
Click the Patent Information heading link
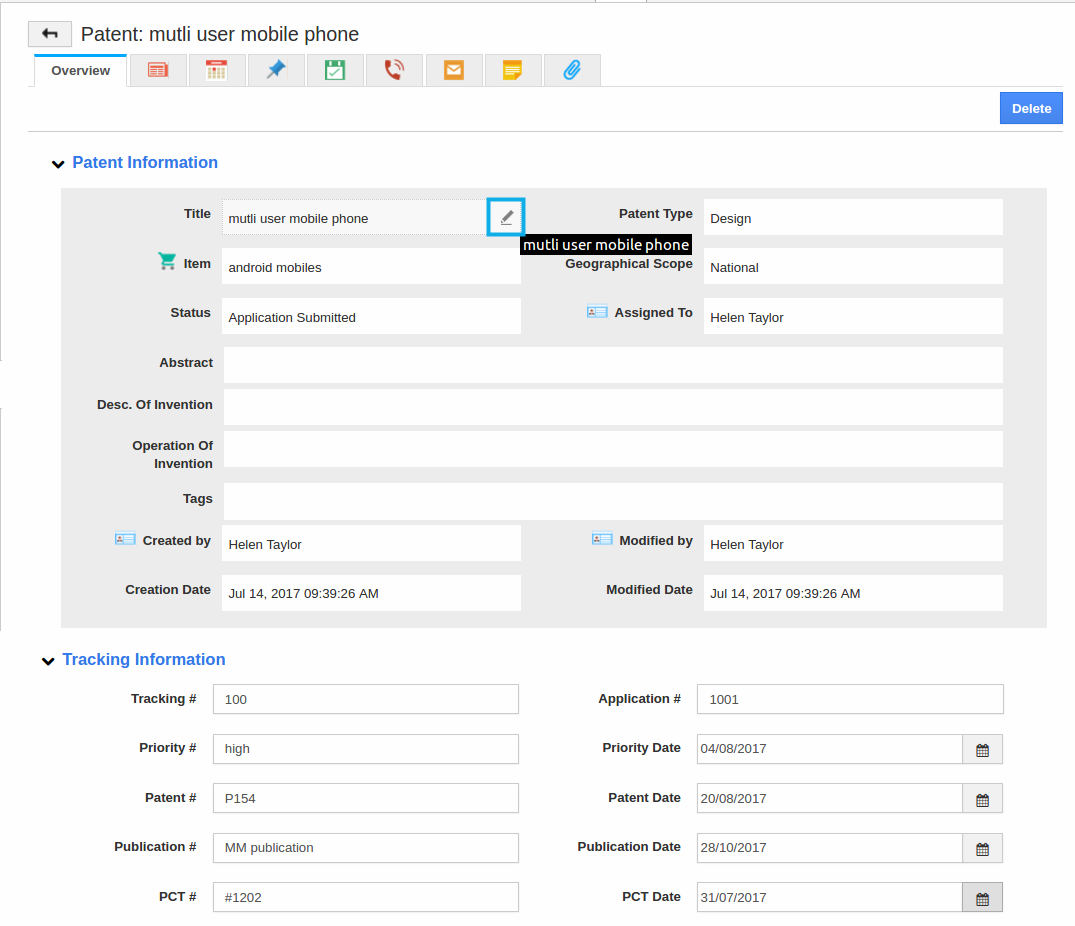click(x=145, y=162)
